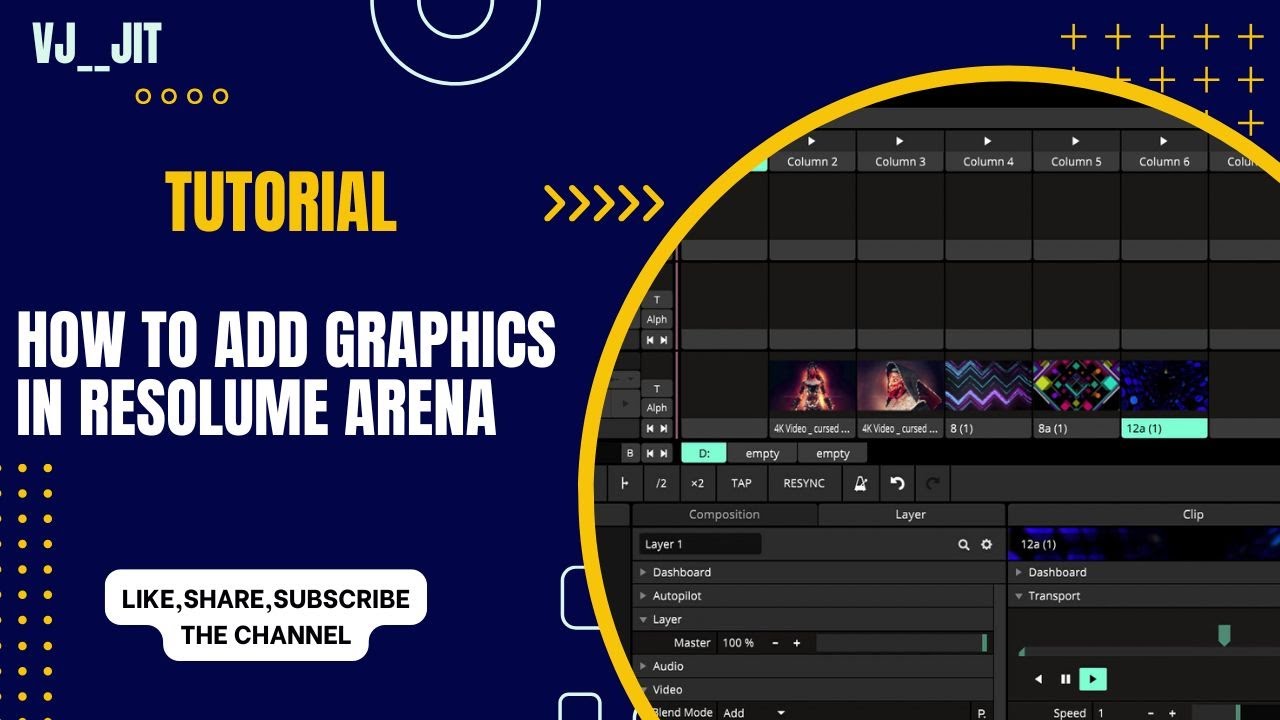Click the Layer 1 name field
This screenshot has height=720, width=1280.
point(700,544)
